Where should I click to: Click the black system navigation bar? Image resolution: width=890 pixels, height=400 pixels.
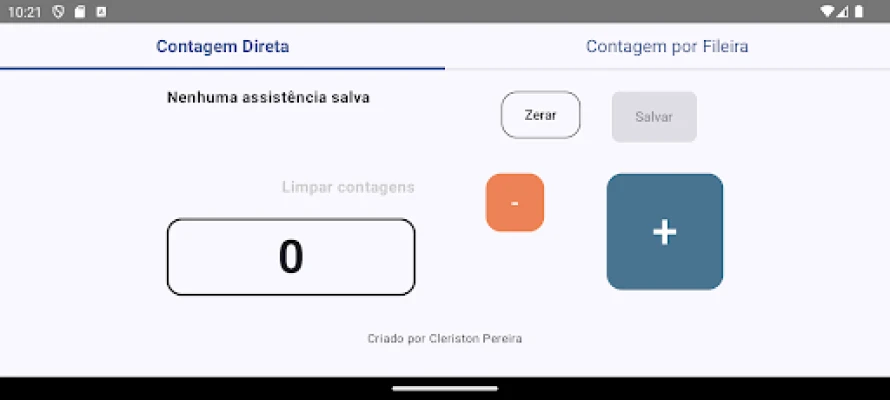point(445,389)
